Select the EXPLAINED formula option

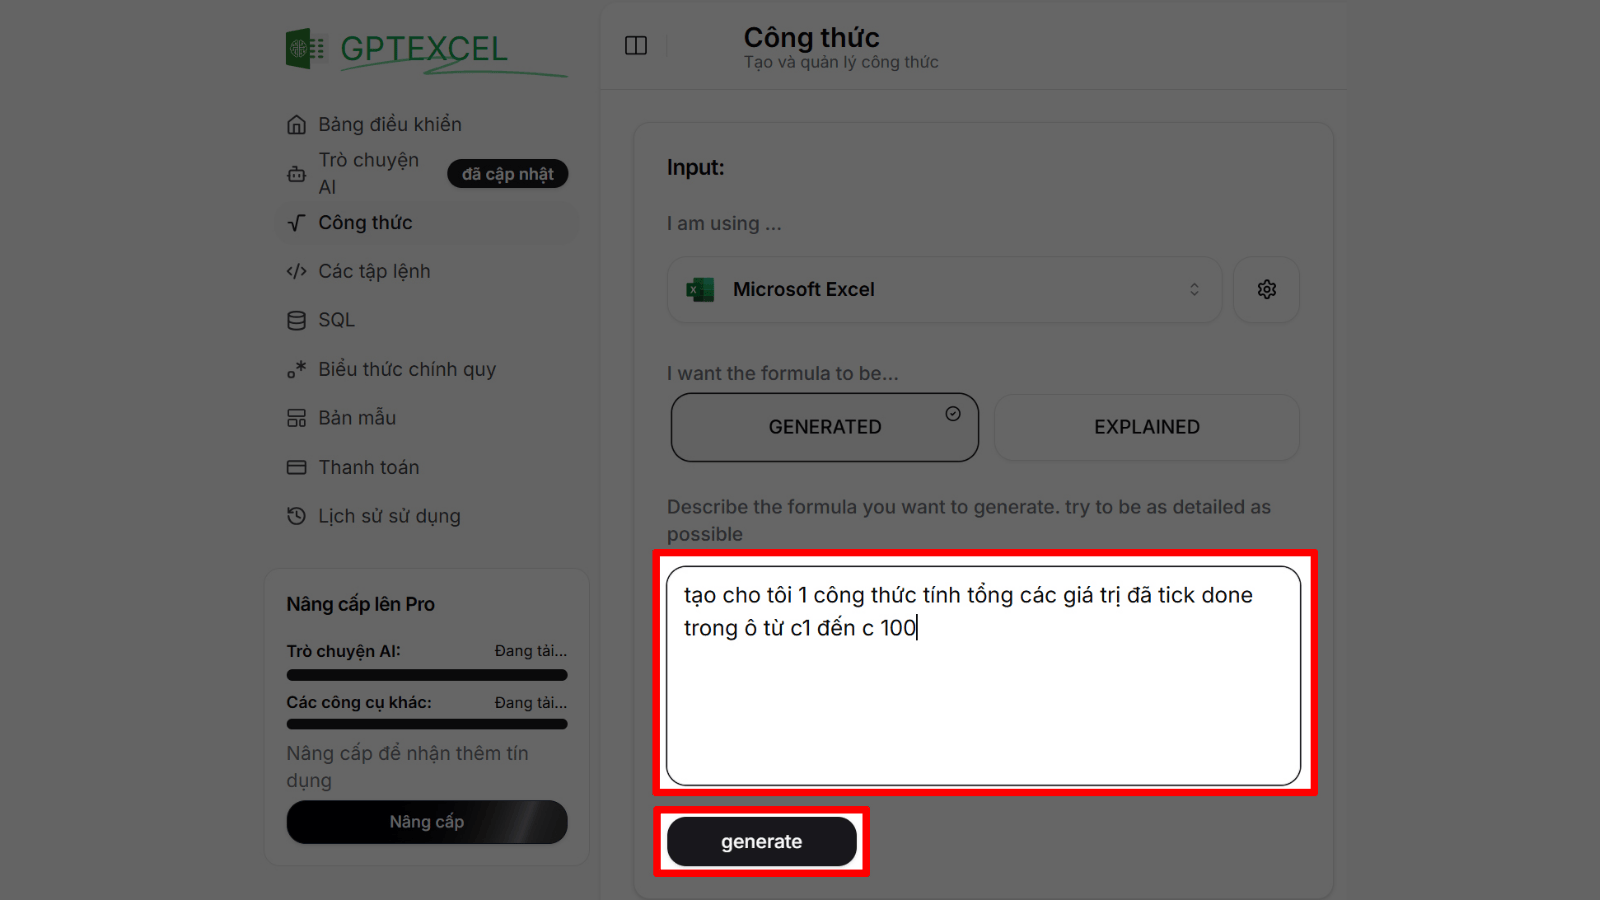click(x=1147, y=427)
